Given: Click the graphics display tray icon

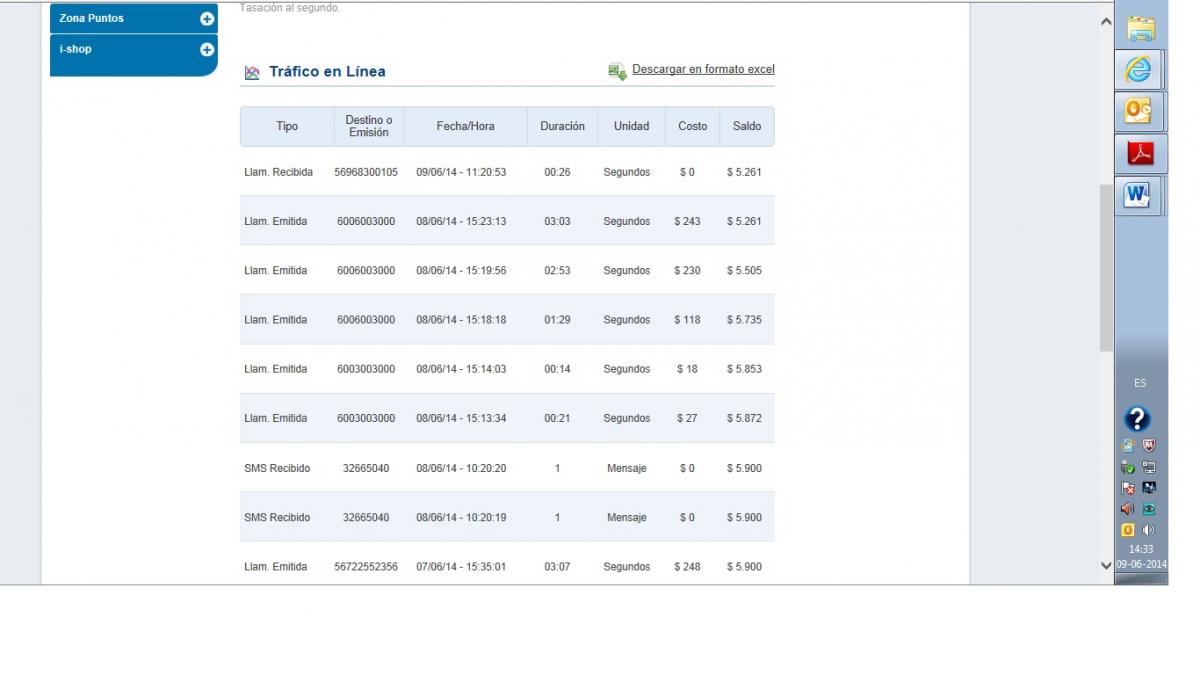Looking at the screenshot, I should [1149, 488].
